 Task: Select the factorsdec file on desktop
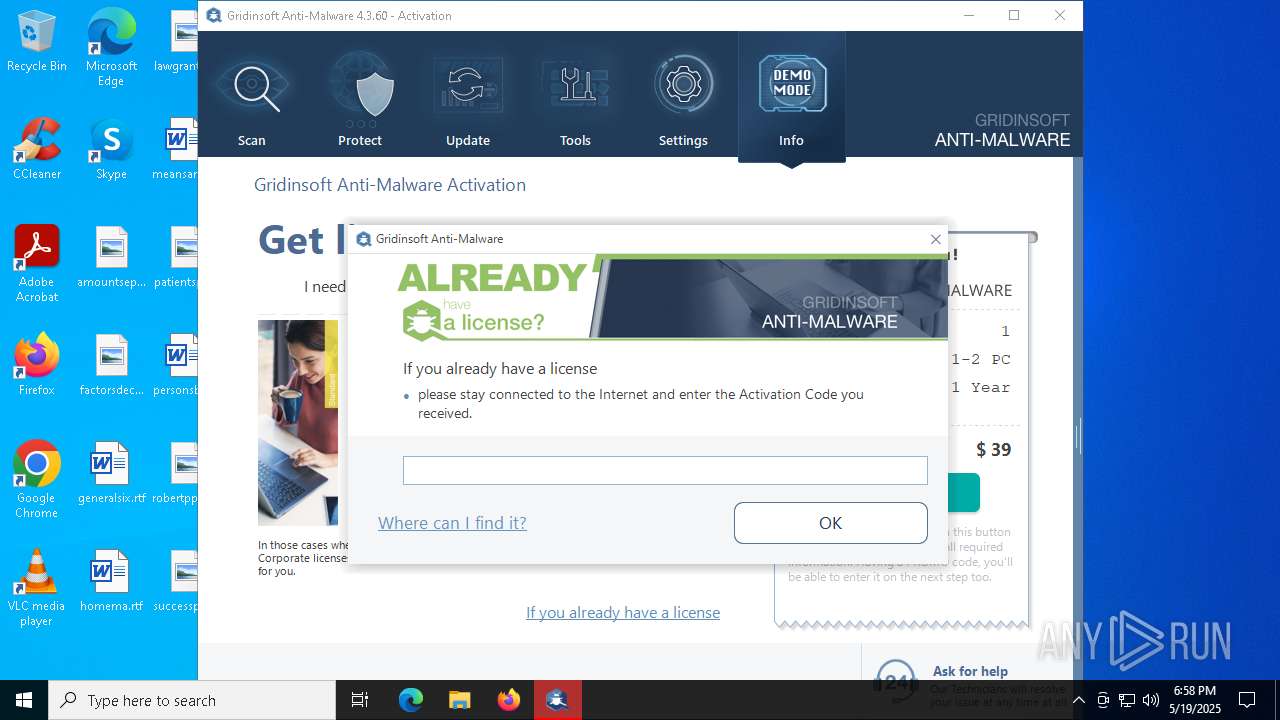click(x=111, y=365)
